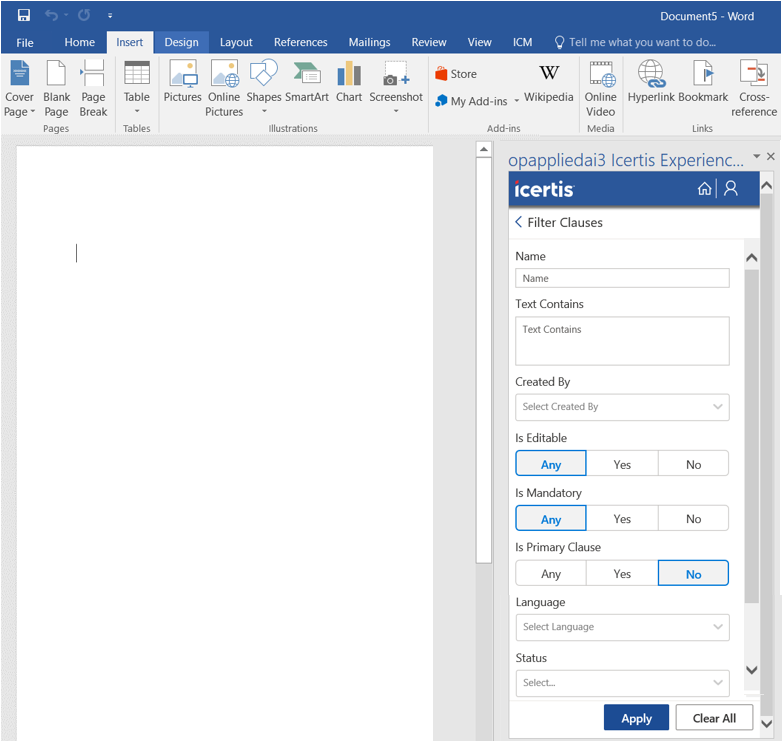The width and height of the screenshot is (782, 741).
Task: Open the Select Created By dropdown
Action: click(x=622, y=407)
